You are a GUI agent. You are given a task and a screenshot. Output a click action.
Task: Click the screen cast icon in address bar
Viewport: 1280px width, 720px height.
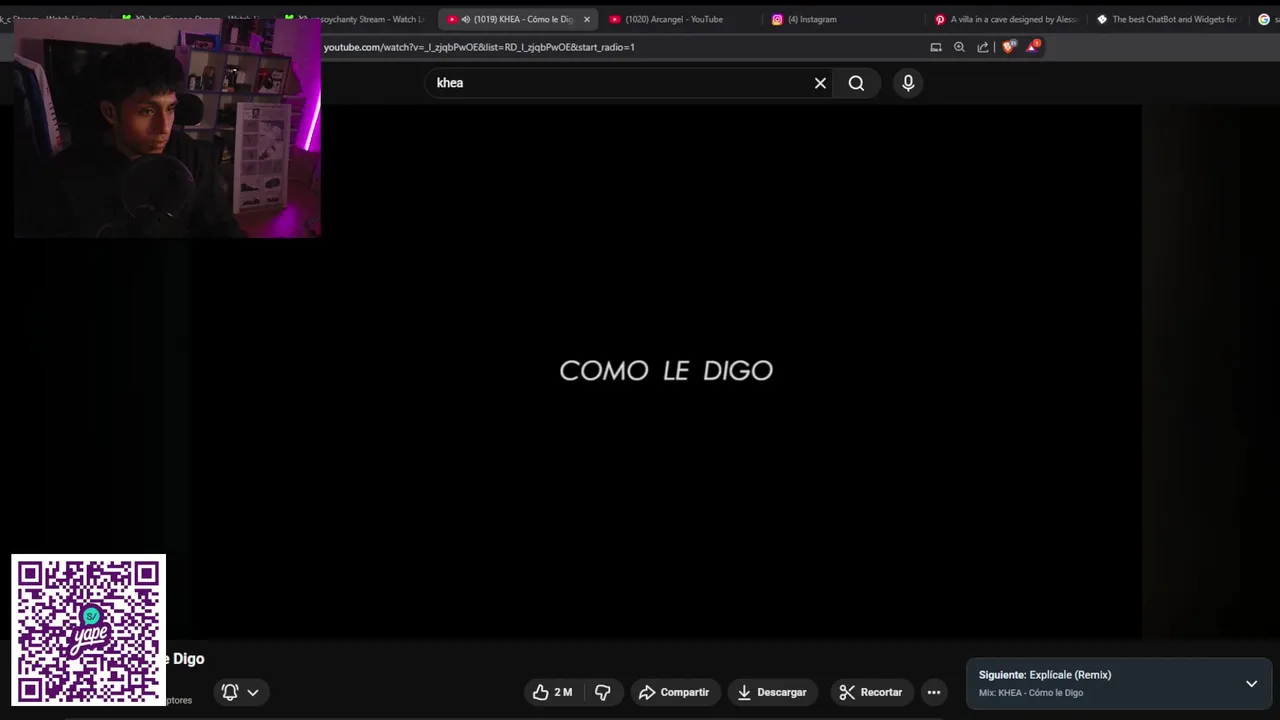[936, 47]
